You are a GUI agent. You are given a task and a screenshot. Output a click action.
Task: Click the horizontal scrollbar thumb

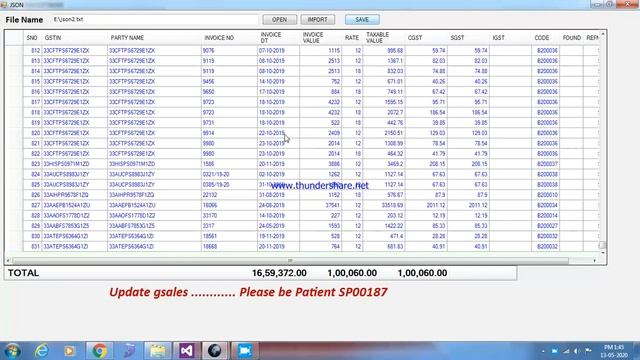pyautogui.click(x=290, y=260)
